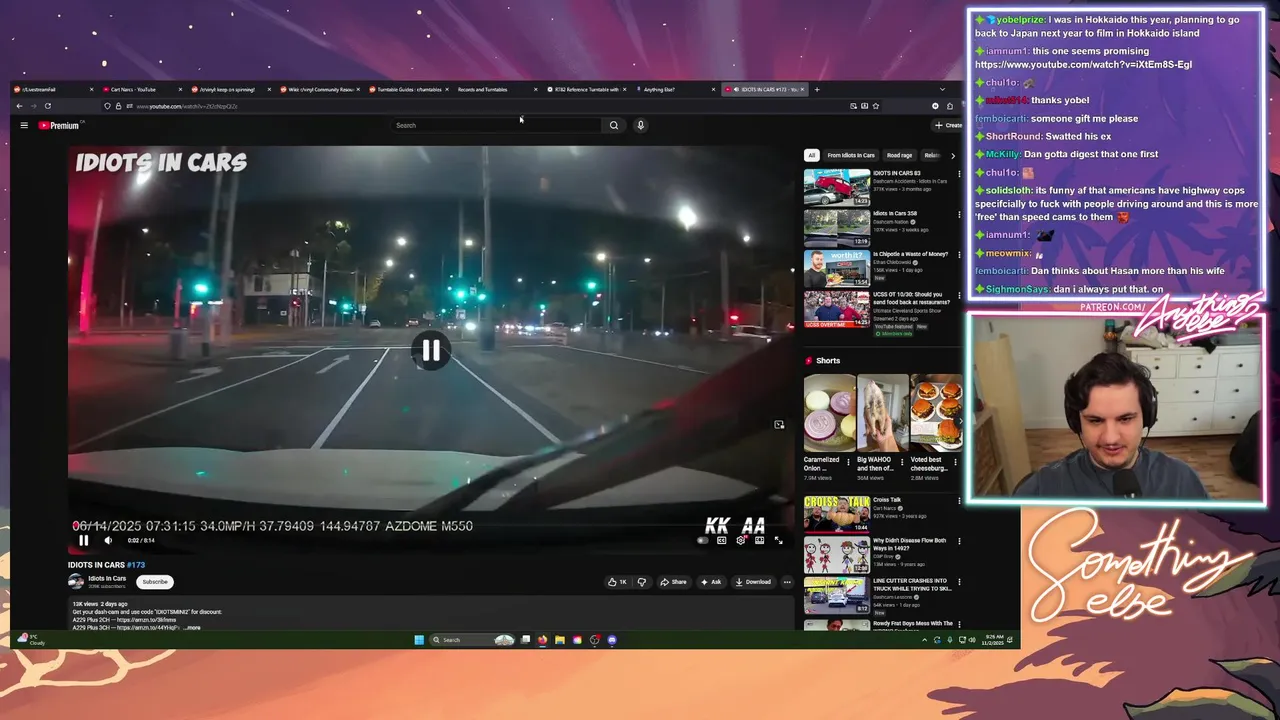Open options for UCSS OT 10/30 video

[959, 296]
